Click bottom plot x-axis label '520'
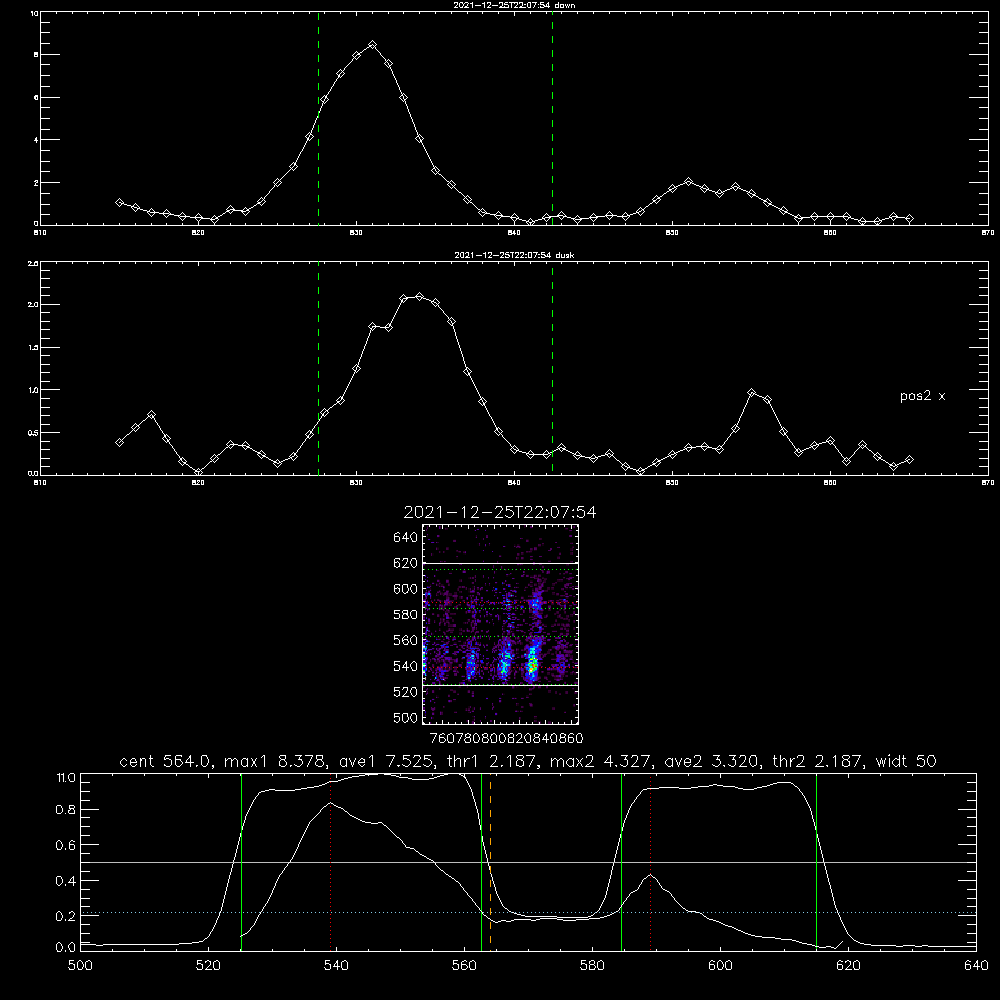Viewport: 1000px width, 1000px height. pyautogui.click(x=208, y=966)
